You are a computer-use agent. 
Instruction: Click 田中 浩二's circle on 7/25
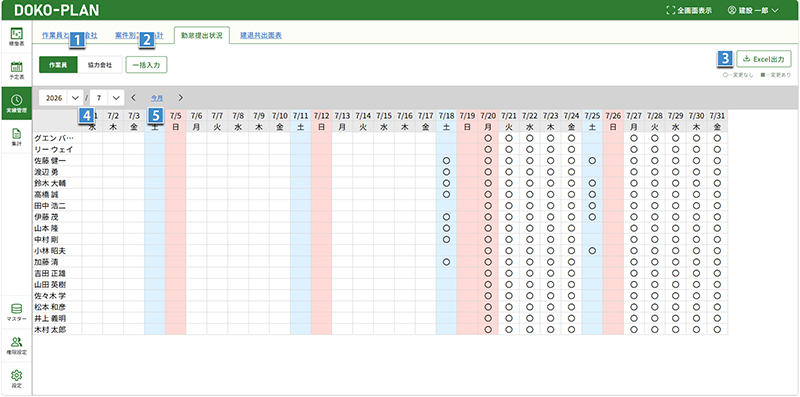(592, 205)
